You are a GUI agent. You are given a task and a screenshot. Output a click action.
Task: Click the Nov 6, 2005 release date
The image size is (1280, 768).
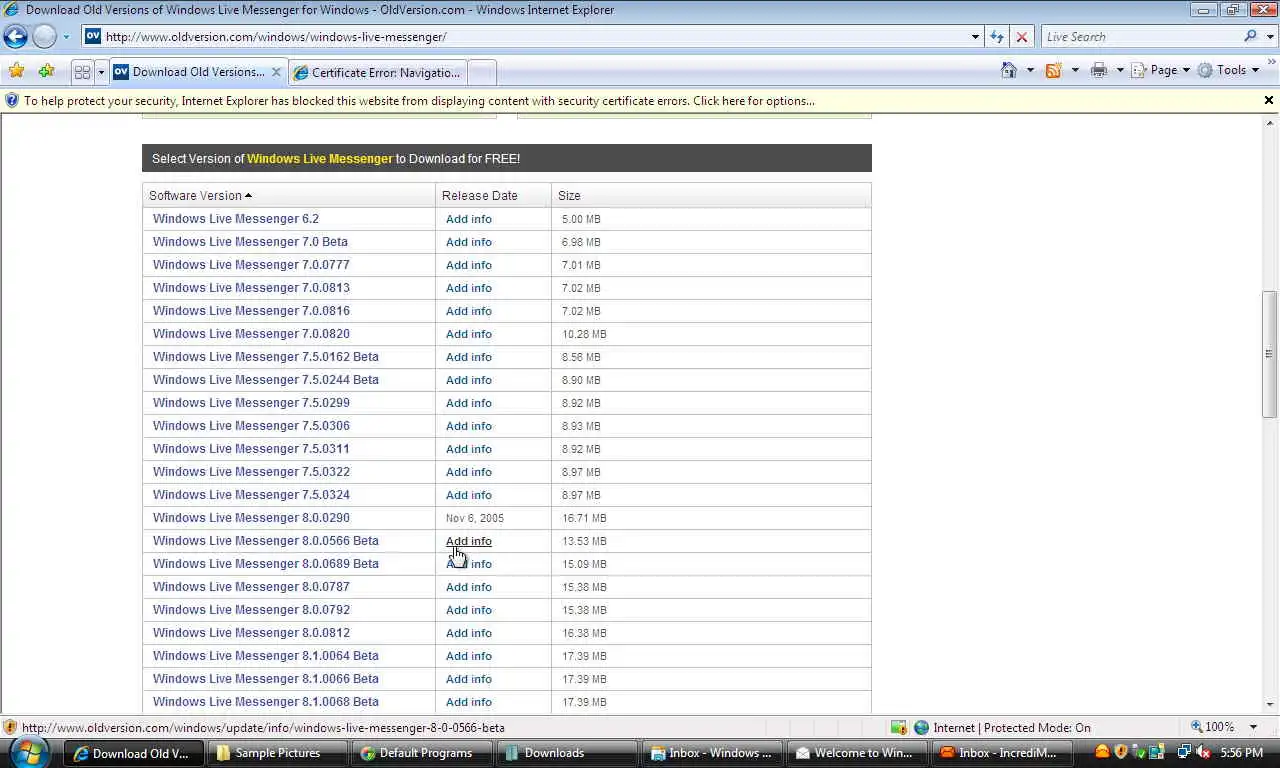(475, 518)
